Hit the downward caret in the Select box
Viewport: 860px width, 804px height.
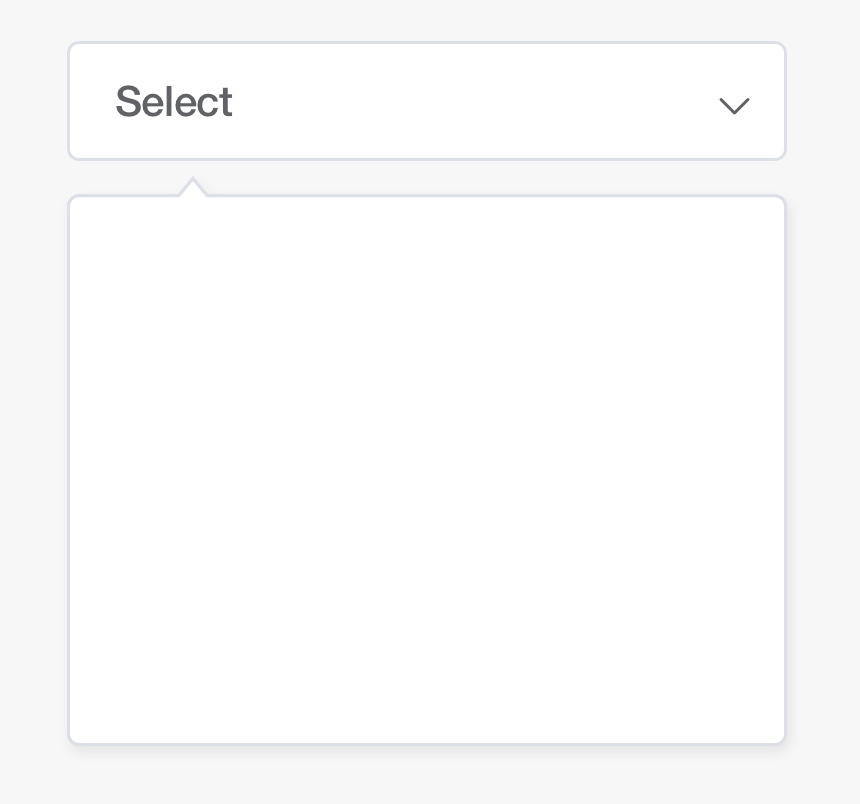734,105
